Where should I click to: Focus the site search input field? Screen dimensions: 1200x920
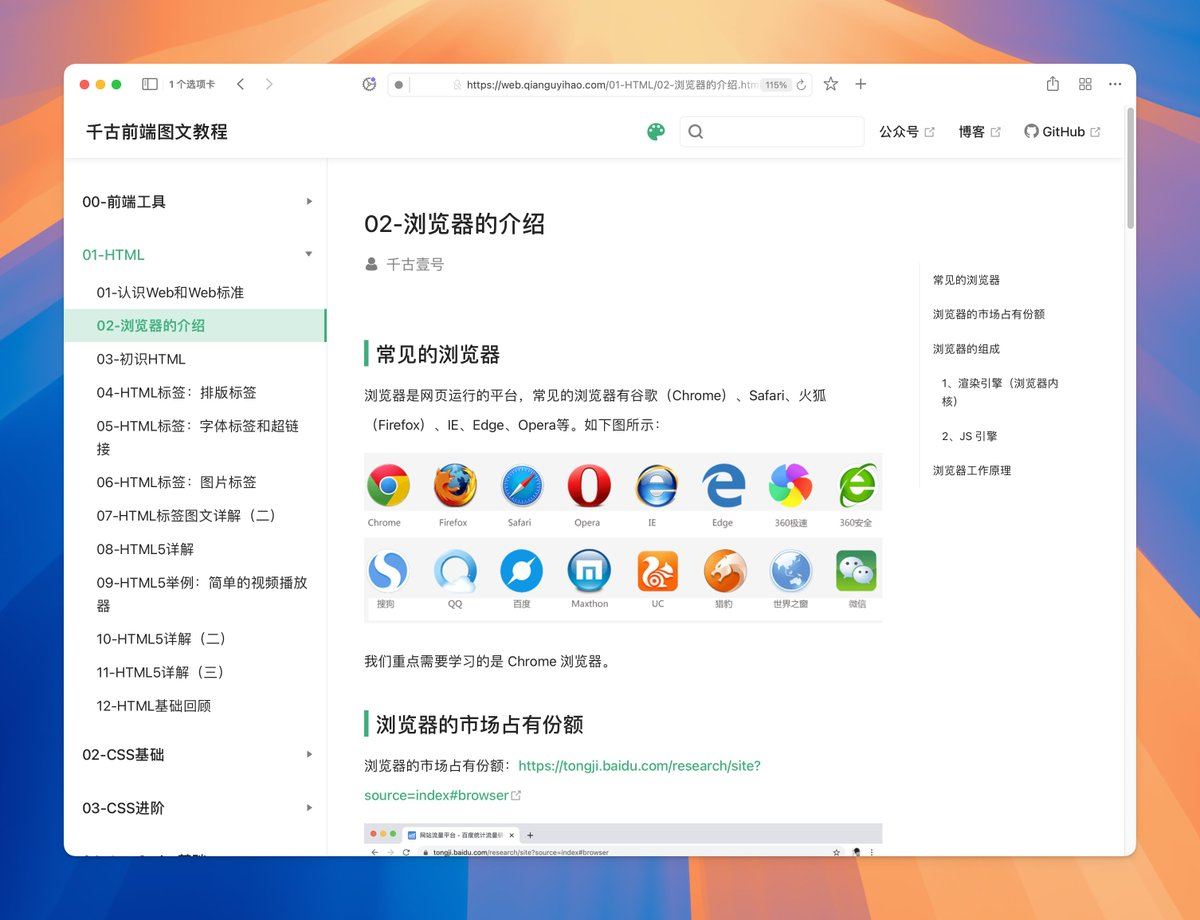772,132
